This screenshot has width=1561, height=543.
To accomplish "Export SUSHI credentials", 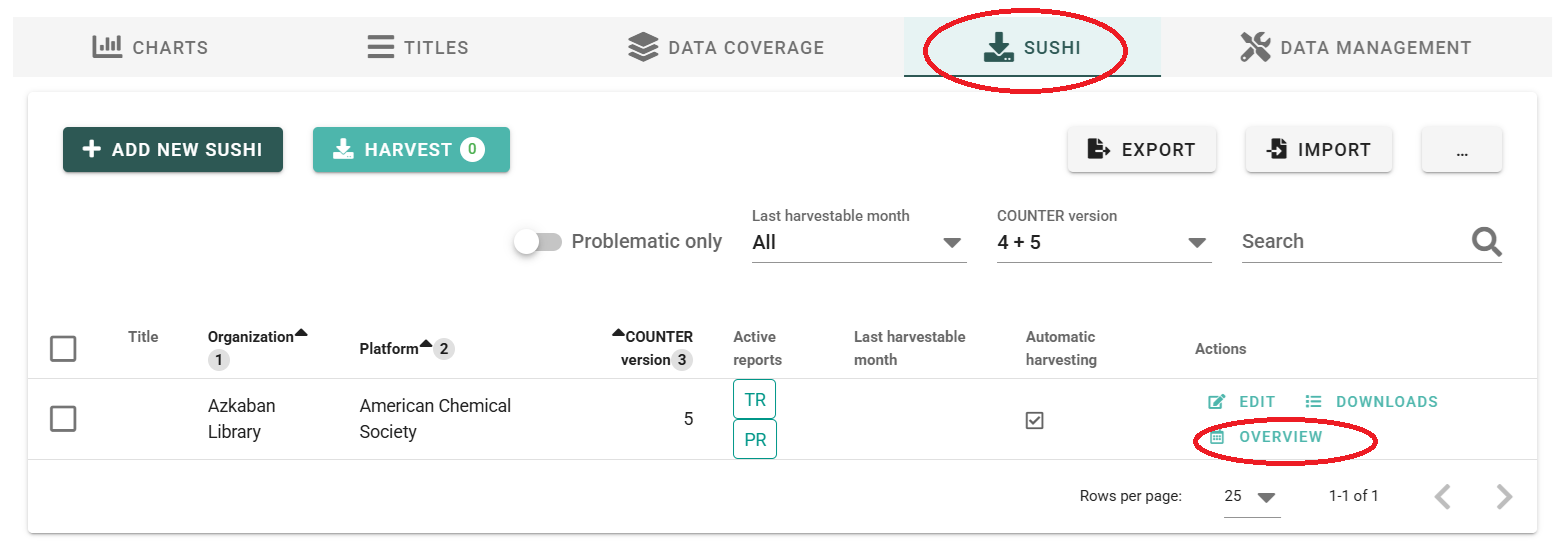I will 1142,150.
